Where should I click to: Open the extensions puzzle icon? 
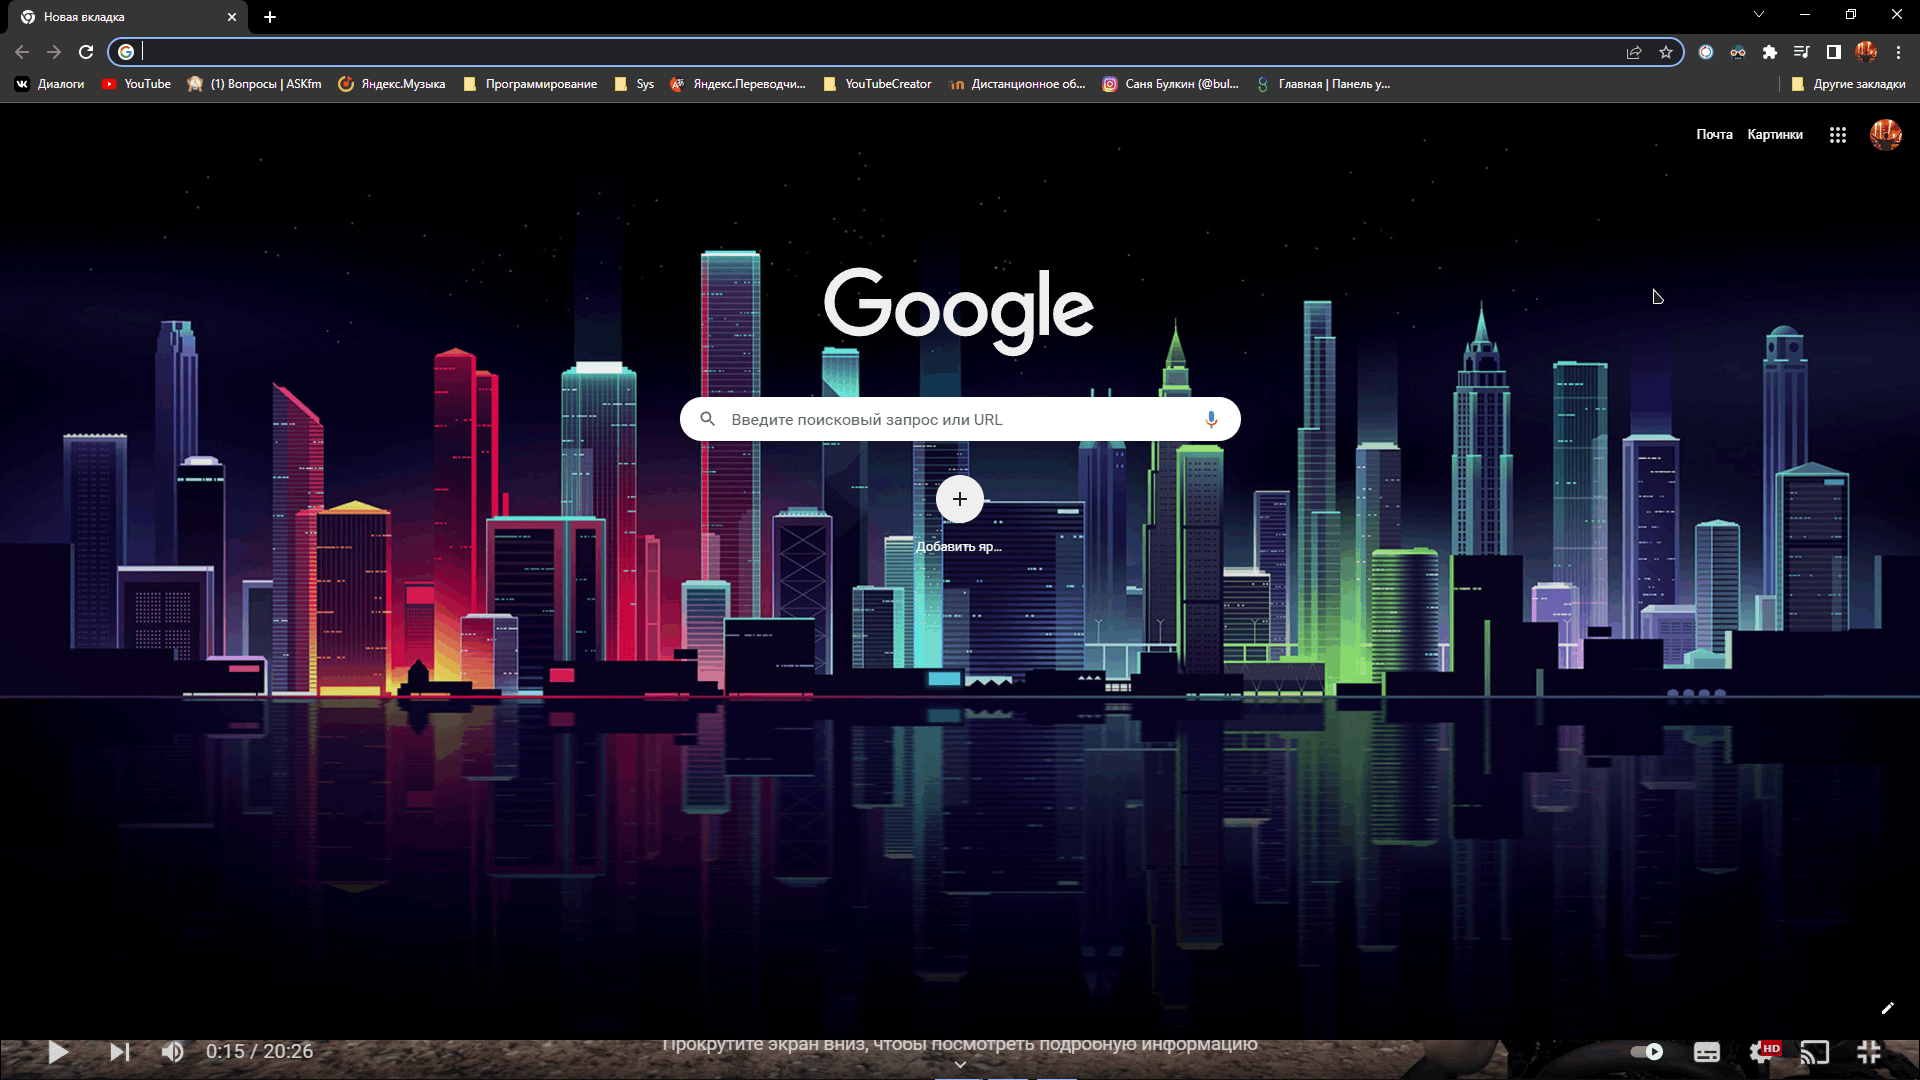(x=1770, y=52)
